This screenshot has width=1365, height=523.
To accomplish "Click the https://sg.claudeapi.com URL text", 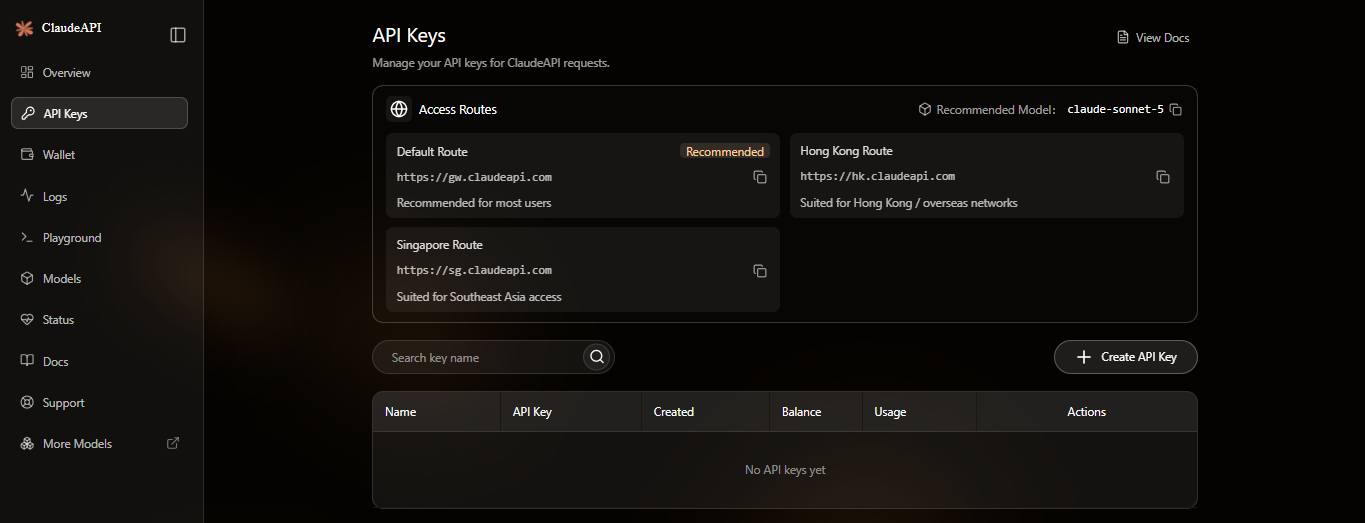I will tap(474, 270).
